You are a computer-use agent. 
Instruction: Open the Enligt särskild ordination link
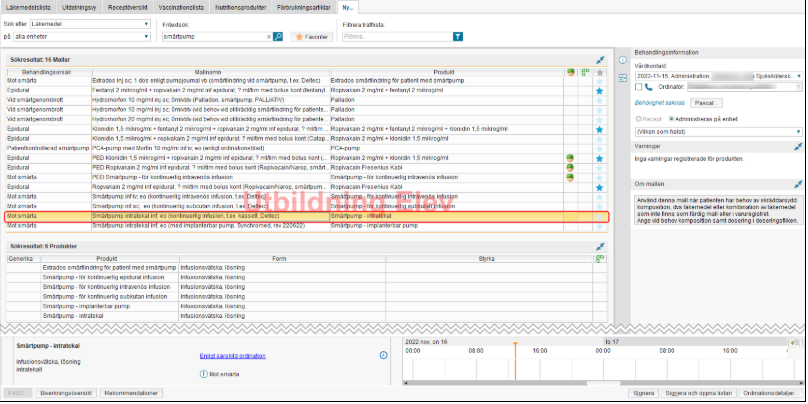232,355
